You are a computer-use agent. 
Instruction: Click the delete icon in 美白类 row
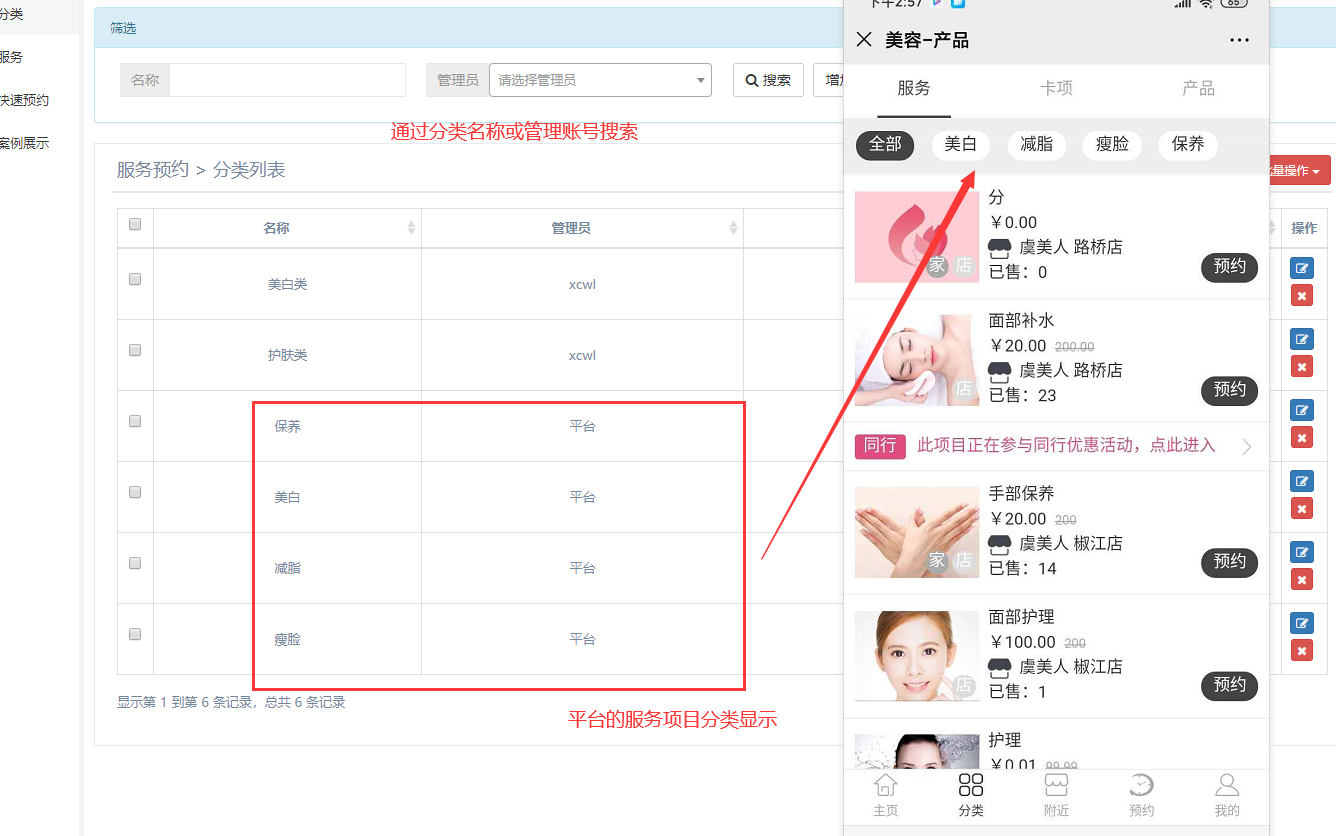[x=1301, y=296]
